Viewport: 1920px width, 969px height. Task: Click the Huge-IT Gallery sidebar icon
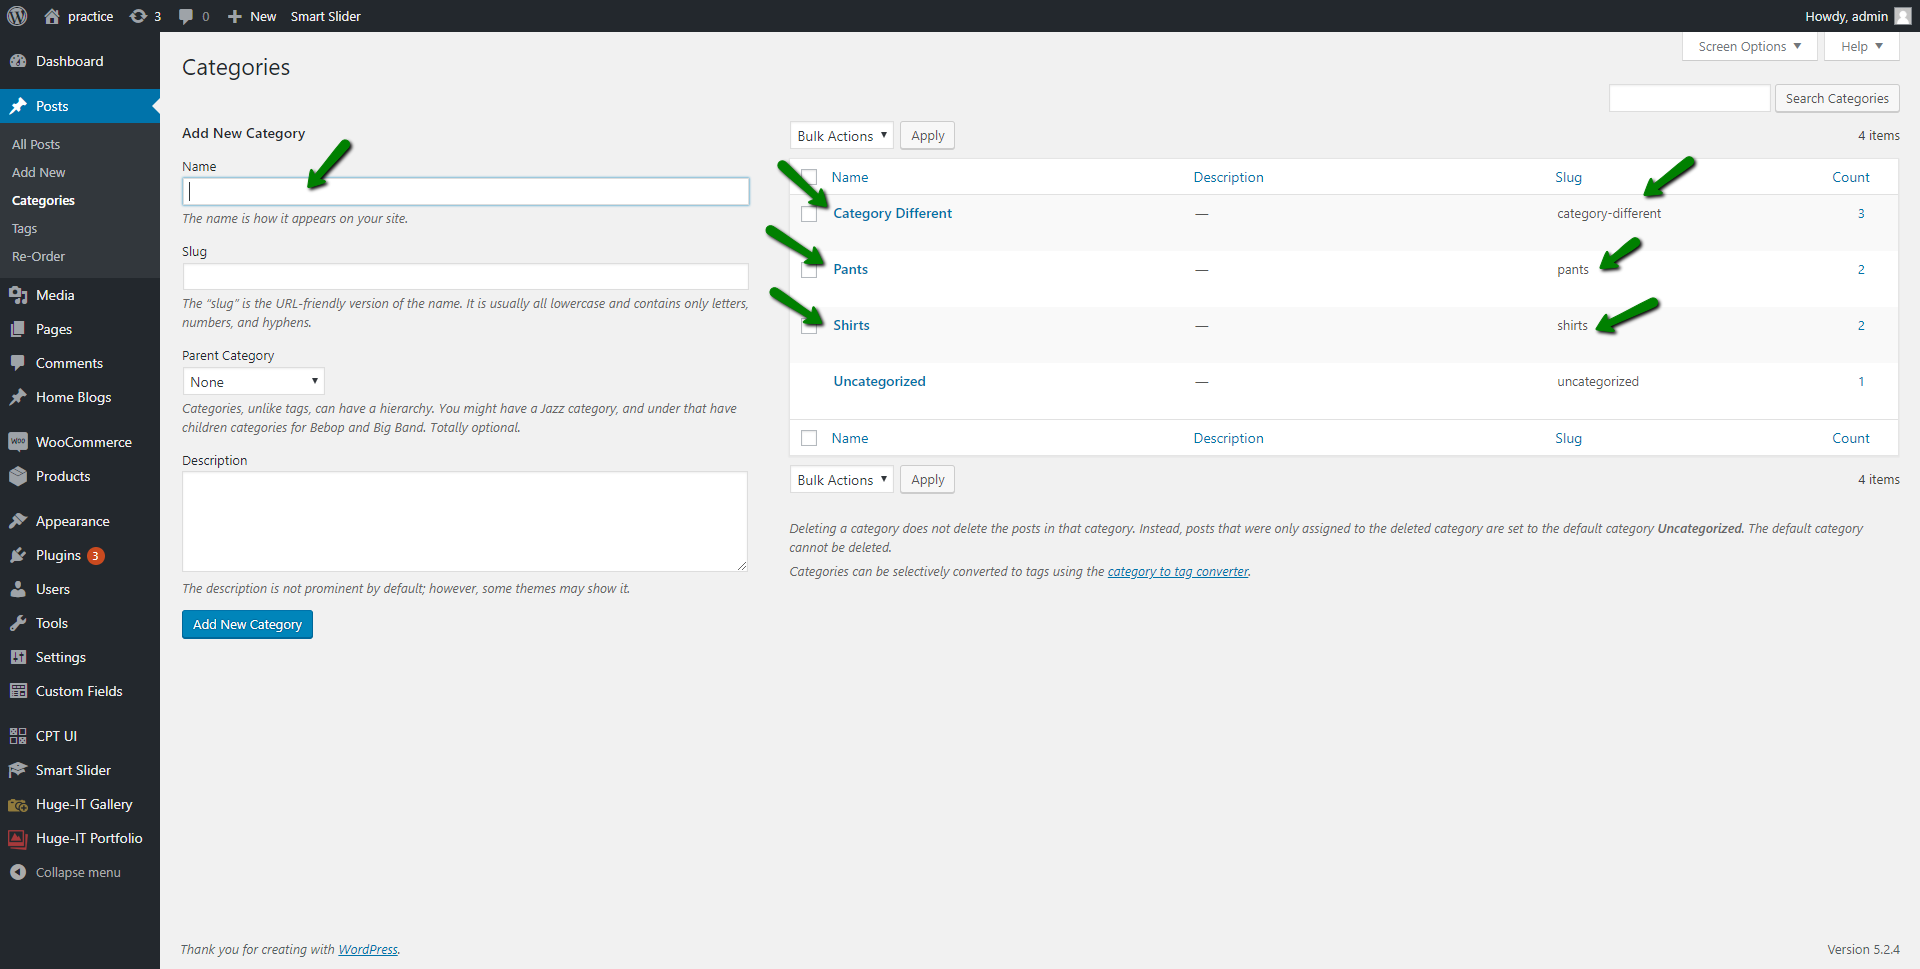[x=18, y=804]
